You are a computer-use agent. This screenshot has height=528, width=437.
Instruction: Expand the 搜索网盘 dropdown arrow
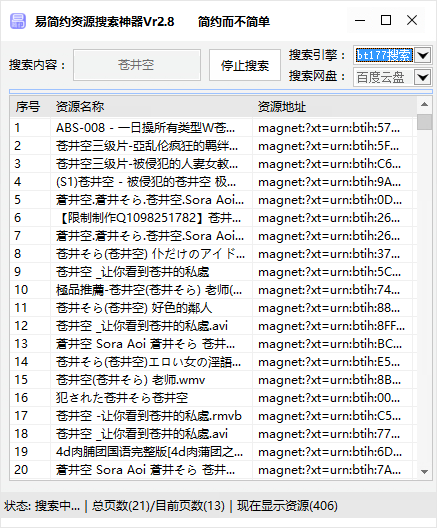(x=423, y=77)
